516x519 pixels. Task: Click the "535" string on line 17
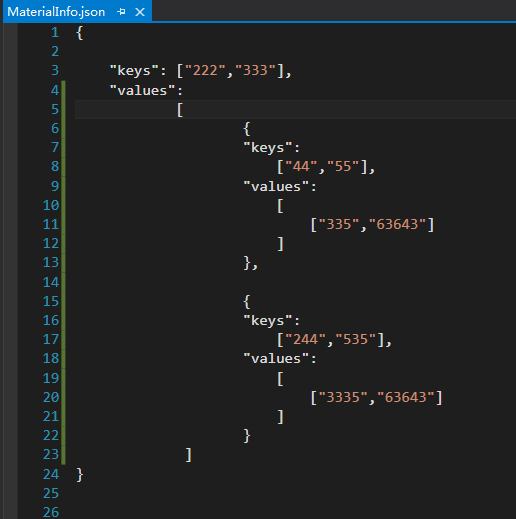356,339
